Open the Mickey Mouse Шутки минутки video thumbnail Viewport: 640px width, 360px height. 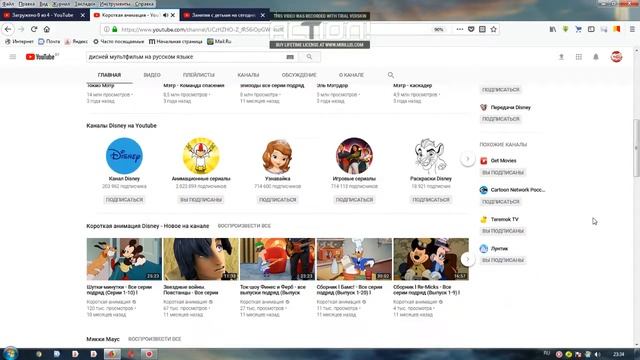(124, 259)
